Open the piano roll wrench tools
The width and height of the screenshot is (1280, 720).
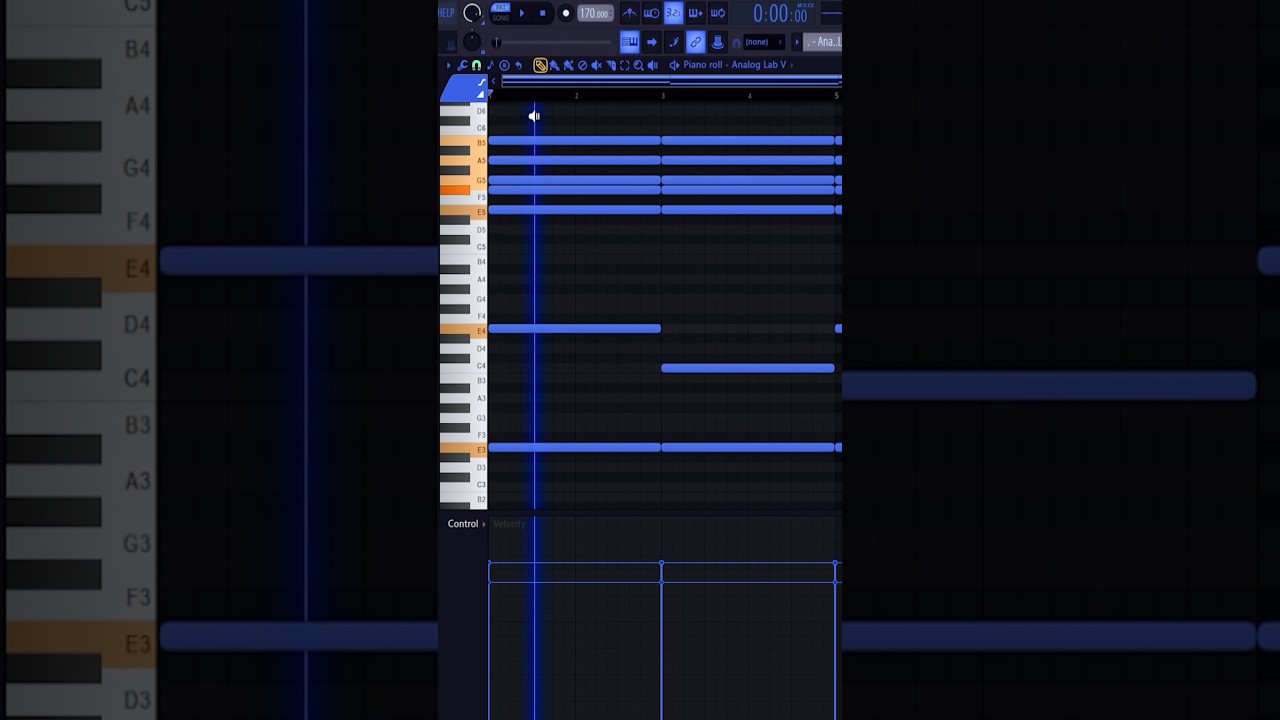pos(462,65)
